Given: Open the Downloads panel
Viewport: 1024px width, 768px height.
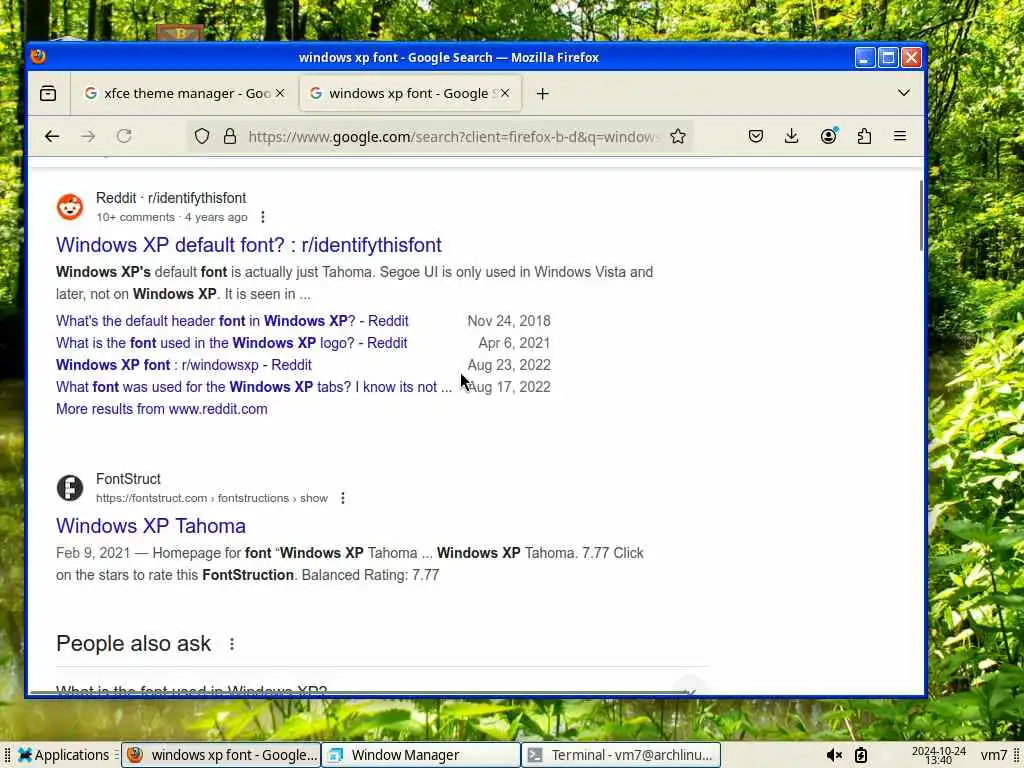Looking at the screenshot, I should (792, 136).
